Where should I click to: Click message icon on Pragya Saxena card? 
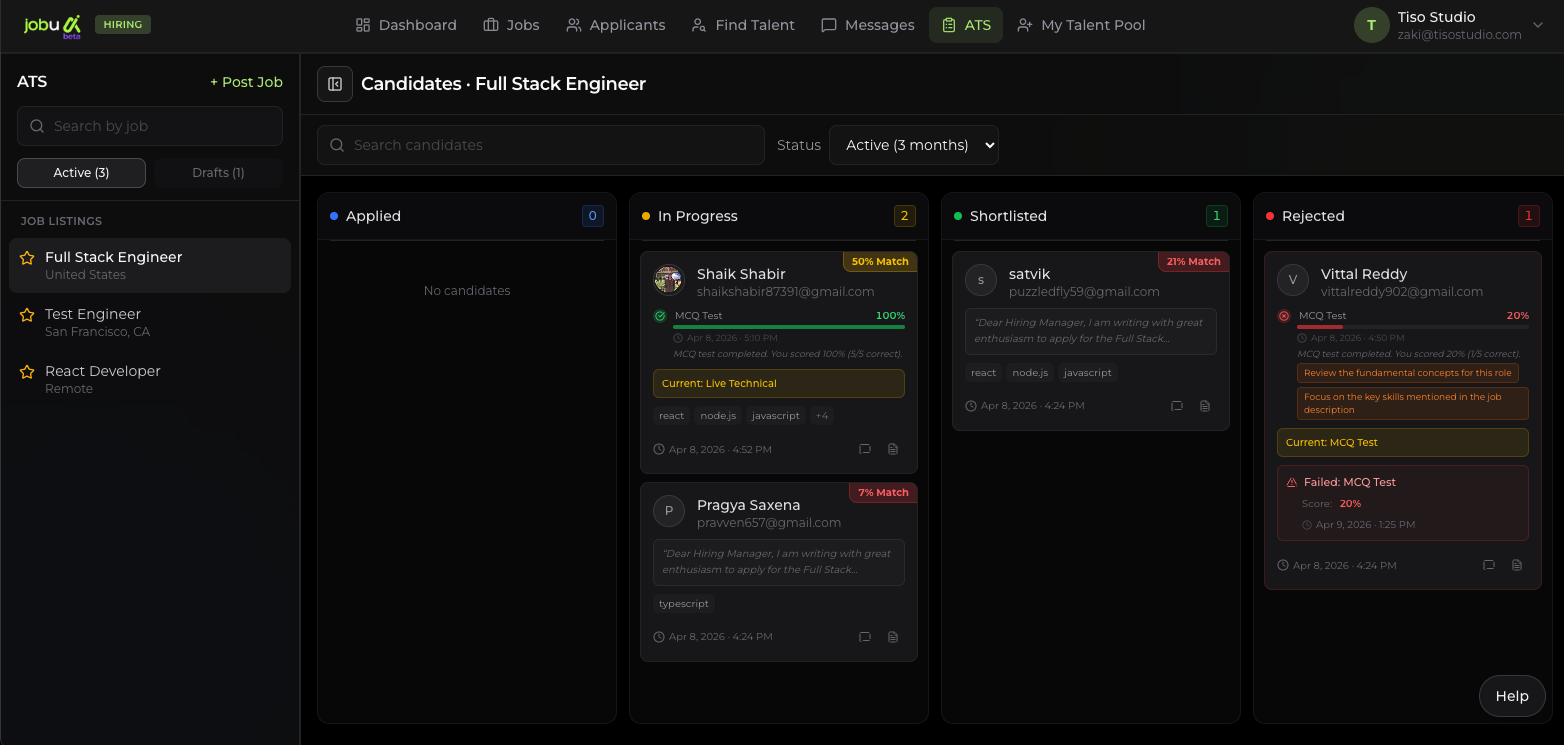[865, 637]
